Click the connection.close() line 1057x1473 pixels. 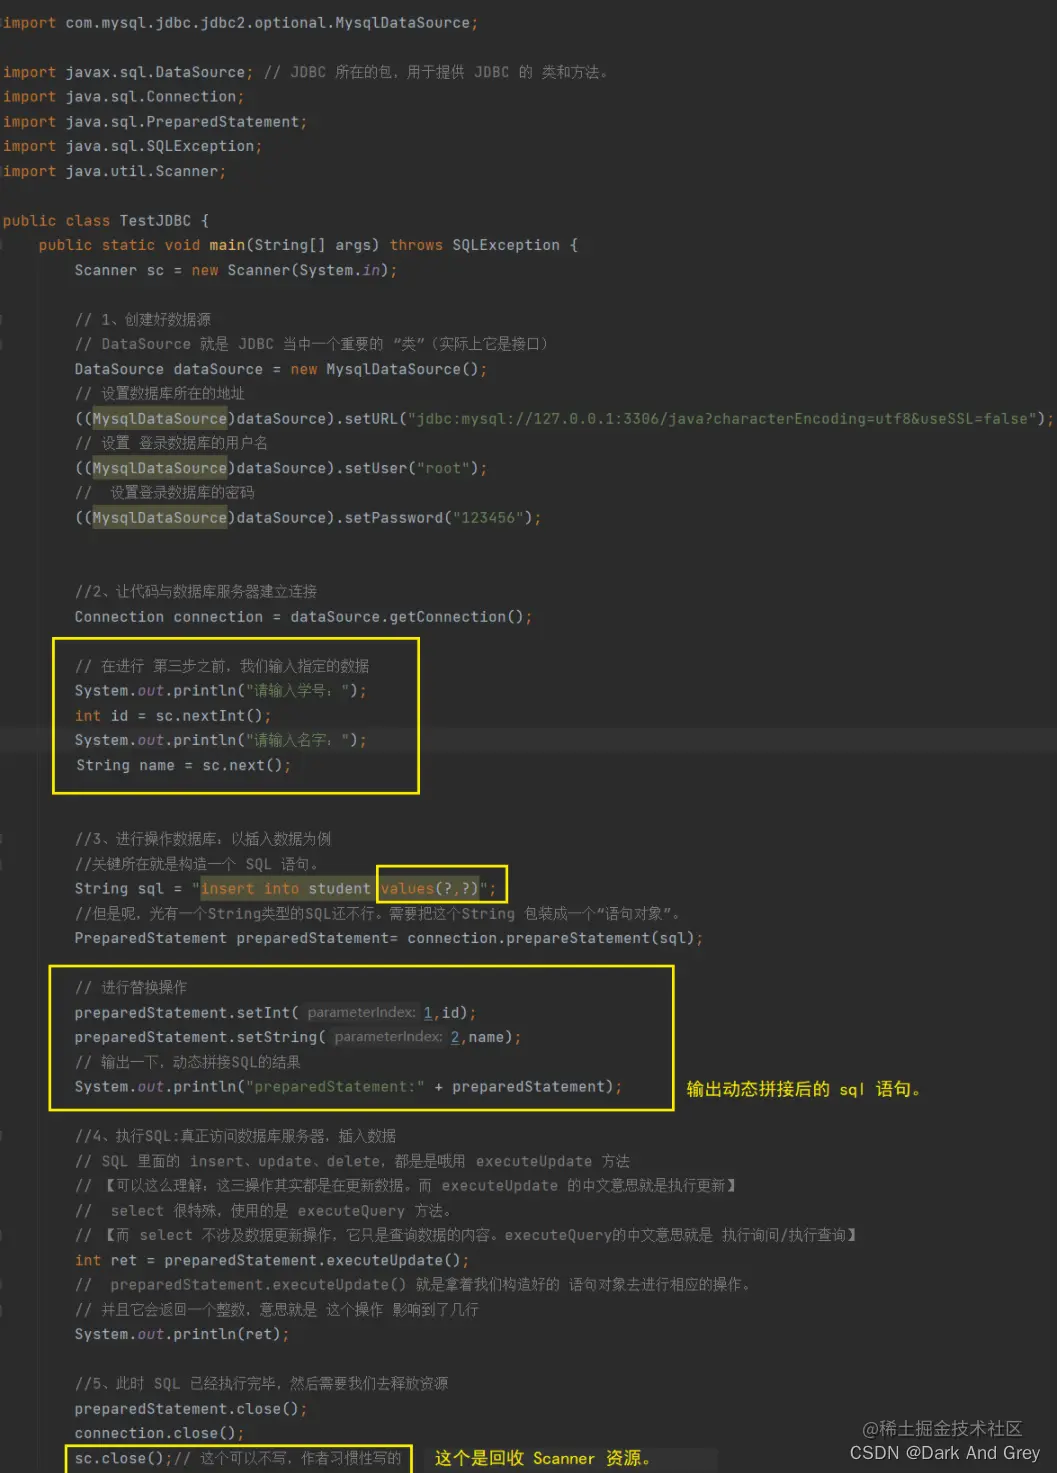(x=159, y=1433)
